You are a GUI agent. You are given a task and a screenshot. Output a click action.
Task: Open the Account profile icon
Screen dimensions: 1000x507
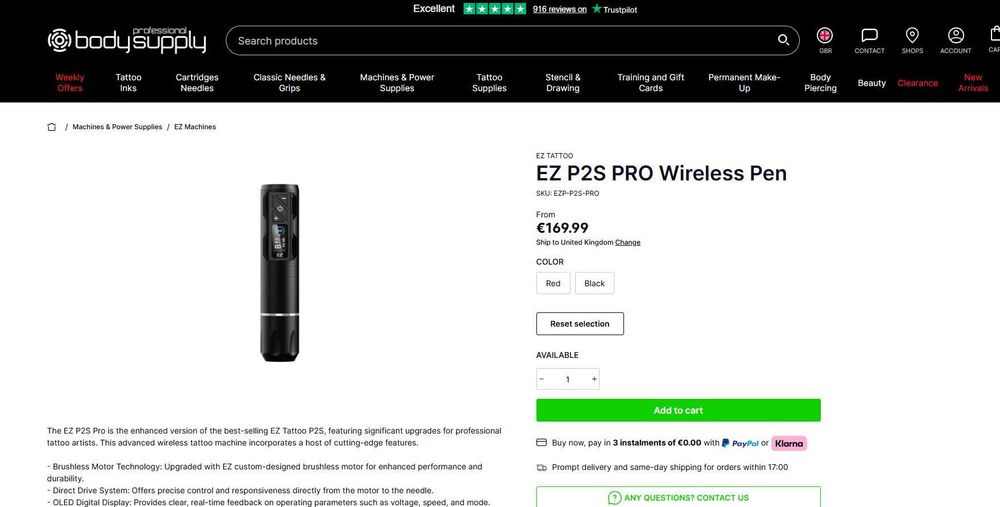pyautogui.click(x=955, y=36)
